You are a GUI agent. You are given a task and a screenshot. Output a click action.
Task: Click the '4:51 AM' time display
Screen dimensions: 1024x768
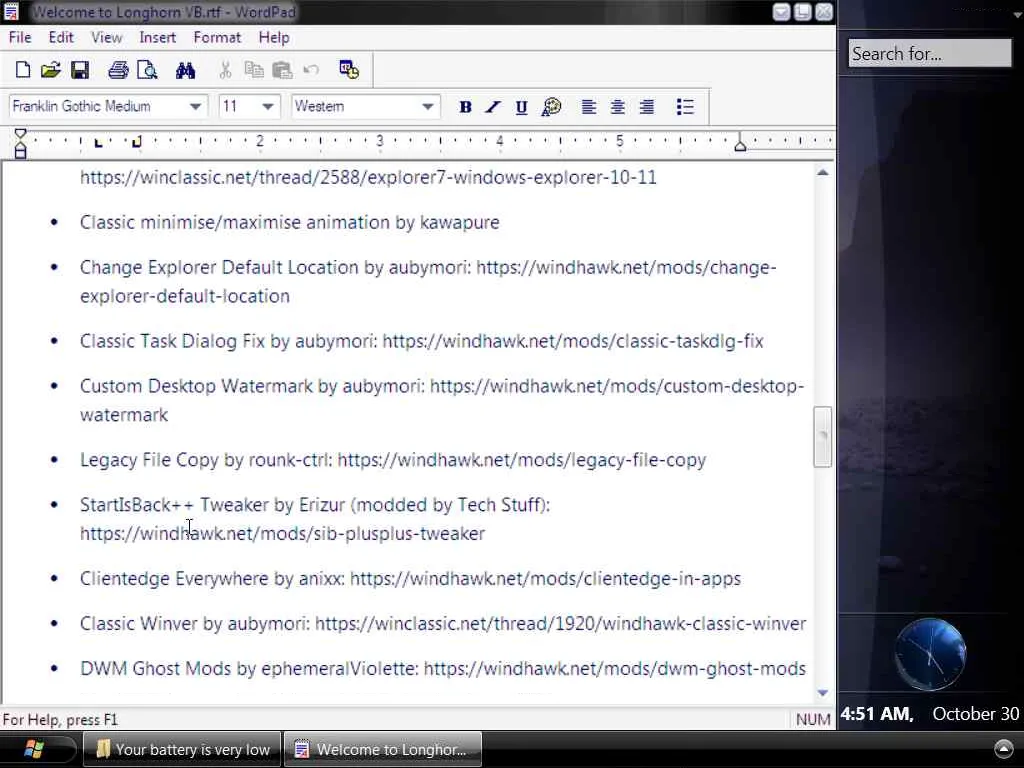[x=876, y=714]
